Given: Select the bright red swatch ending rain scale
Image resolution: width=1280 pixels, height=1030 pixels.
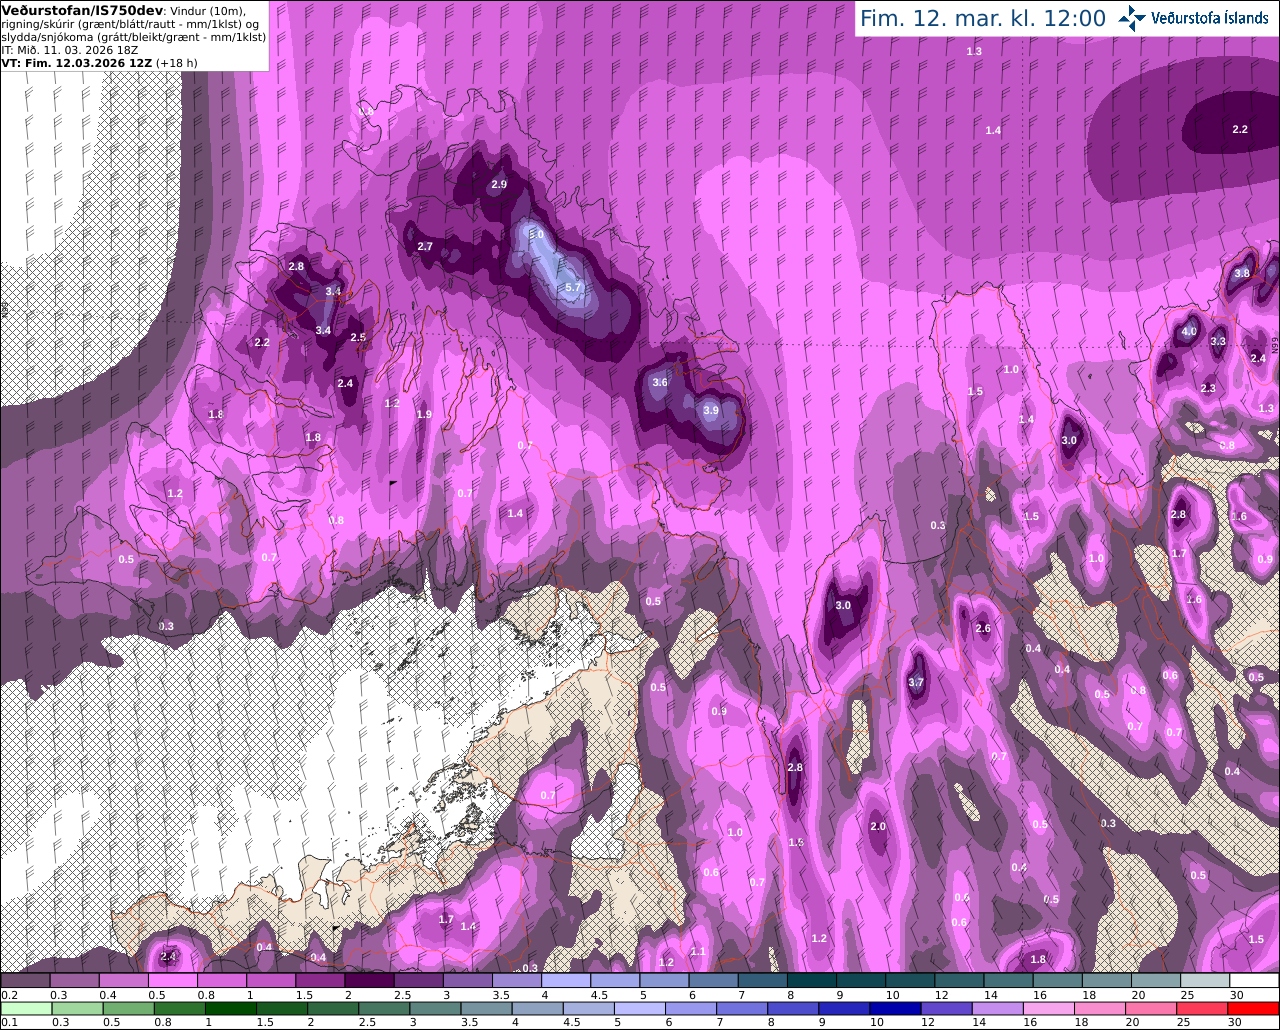Looking at the screenshot, I should tap(1254, 1009).
